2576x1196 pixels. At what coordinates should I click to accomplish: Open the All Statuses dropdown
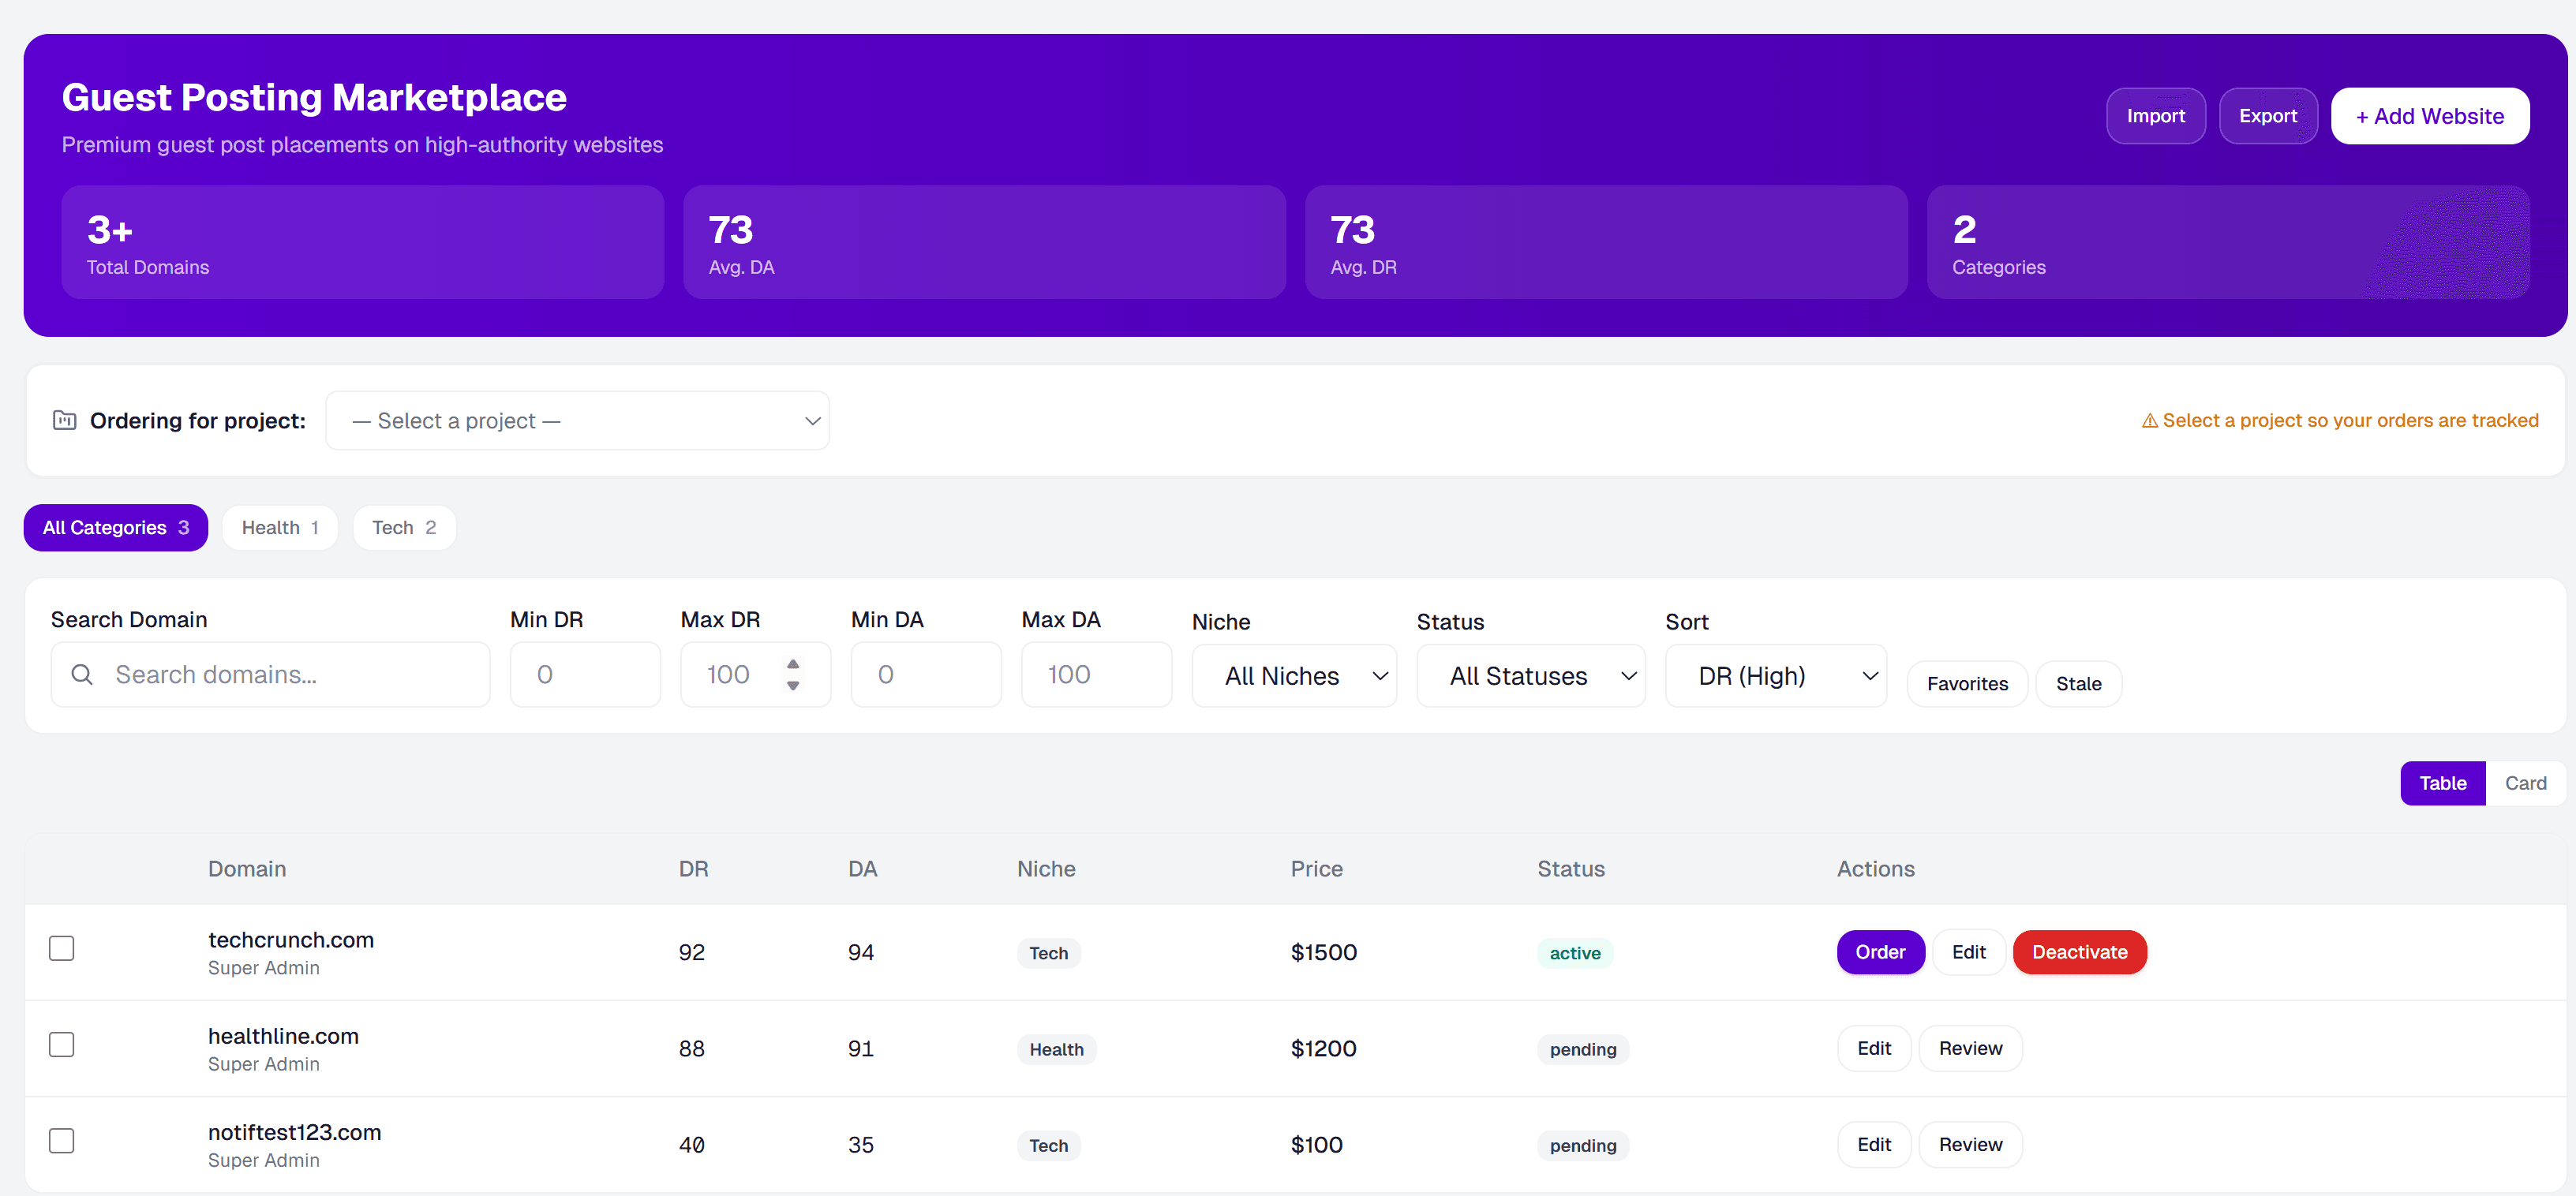(1530, 676)
